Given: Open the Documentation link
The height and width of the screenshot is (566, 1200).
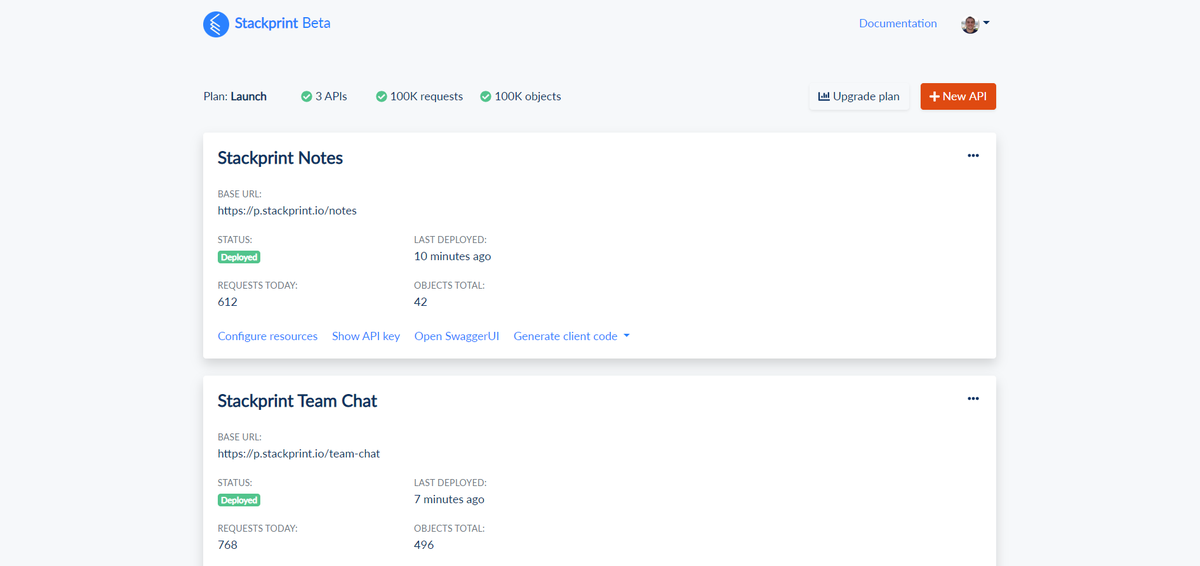Looking at the screenshot, I should point(898,23).
